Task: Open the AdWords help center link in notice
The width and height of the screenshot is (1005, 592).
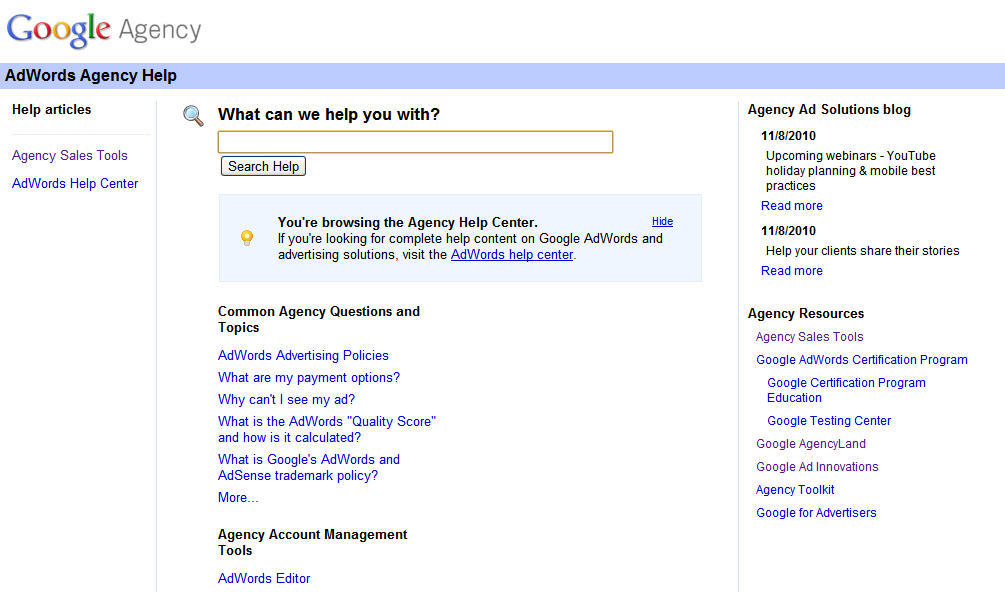Action: (x=511, y=255)
